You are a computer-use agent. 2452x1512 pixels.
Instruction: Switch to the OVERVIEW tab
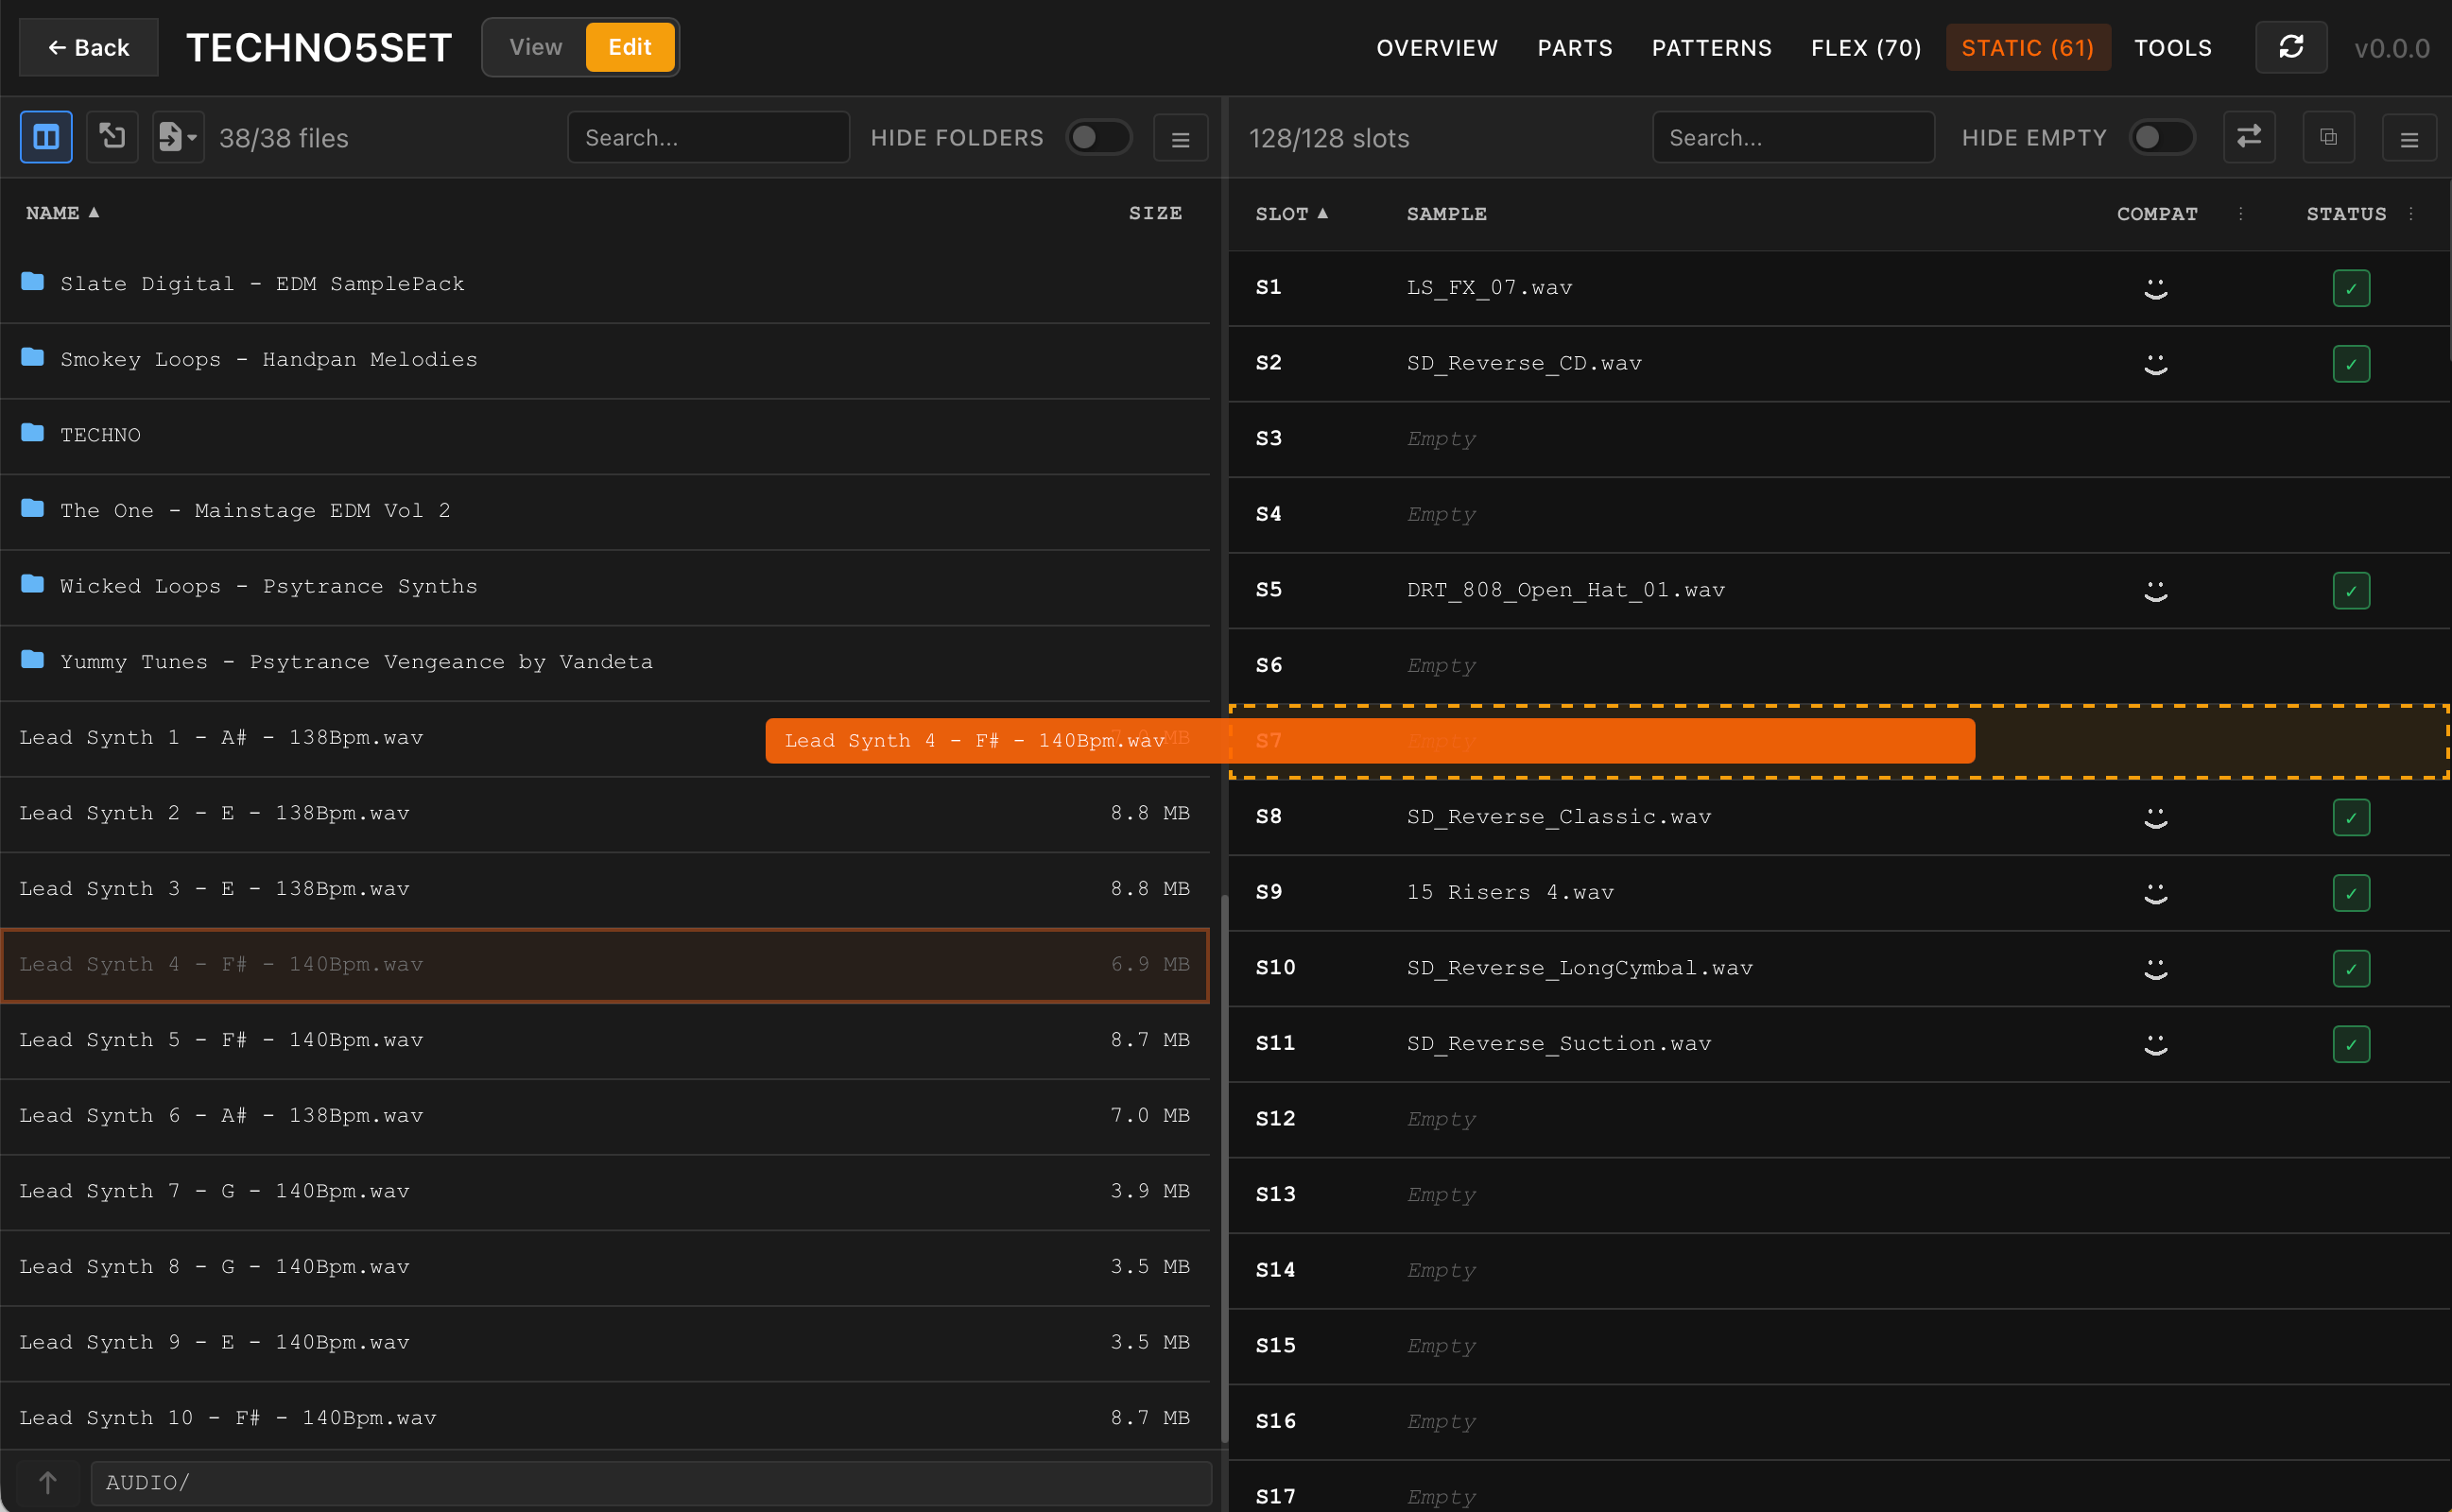click(x=1437, y=48)
